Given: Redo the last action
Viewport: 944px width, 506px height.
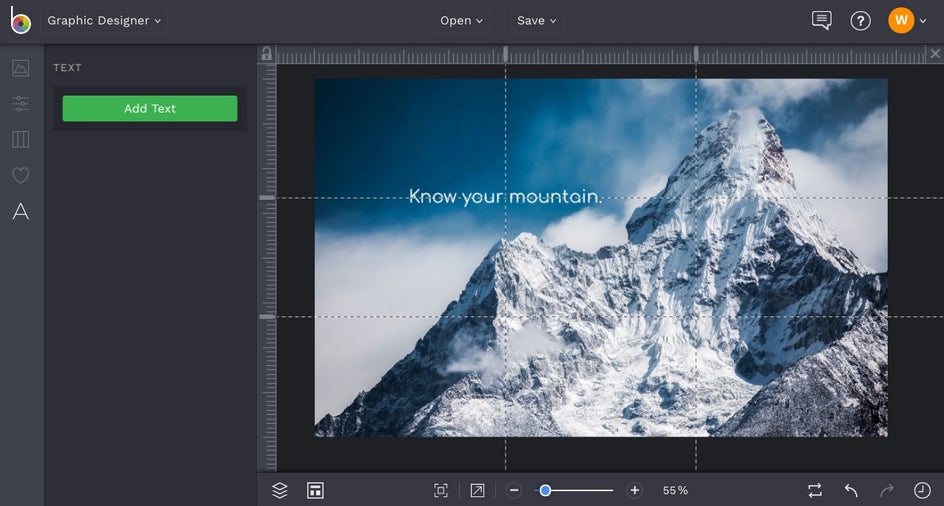Looking at the screenshot, I should click(x=886, y=490).
